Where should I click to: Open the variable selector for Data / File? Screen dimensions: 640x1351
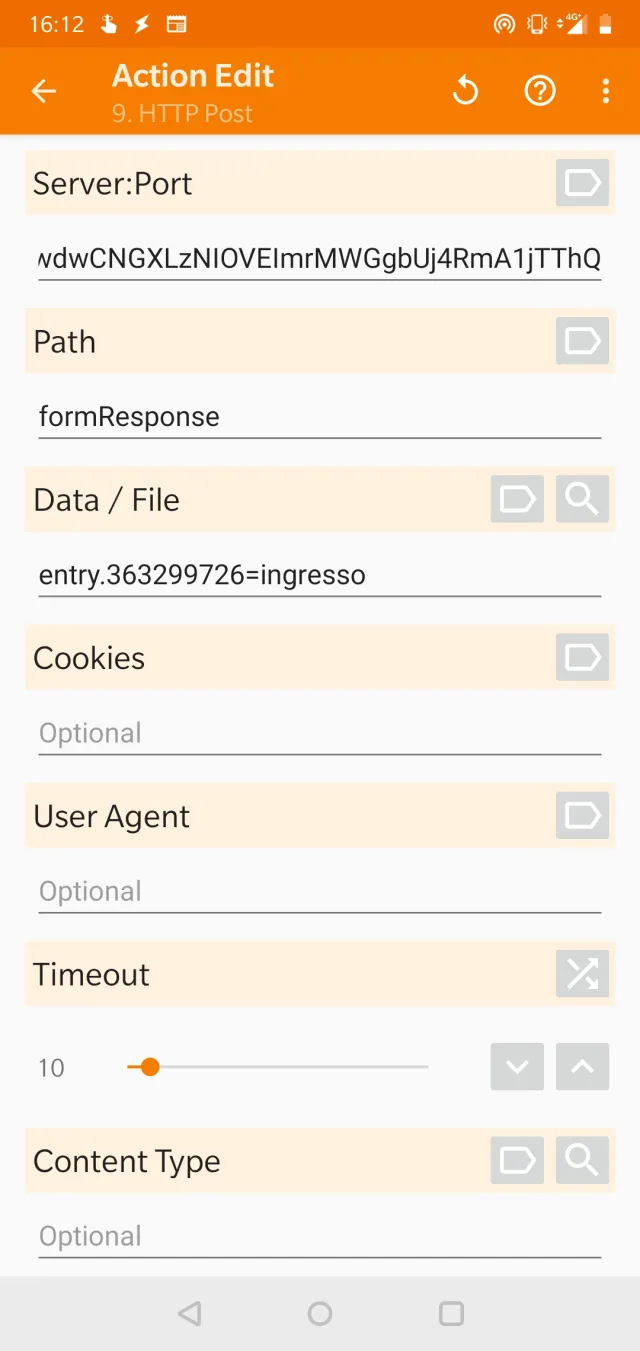(517, 499)
